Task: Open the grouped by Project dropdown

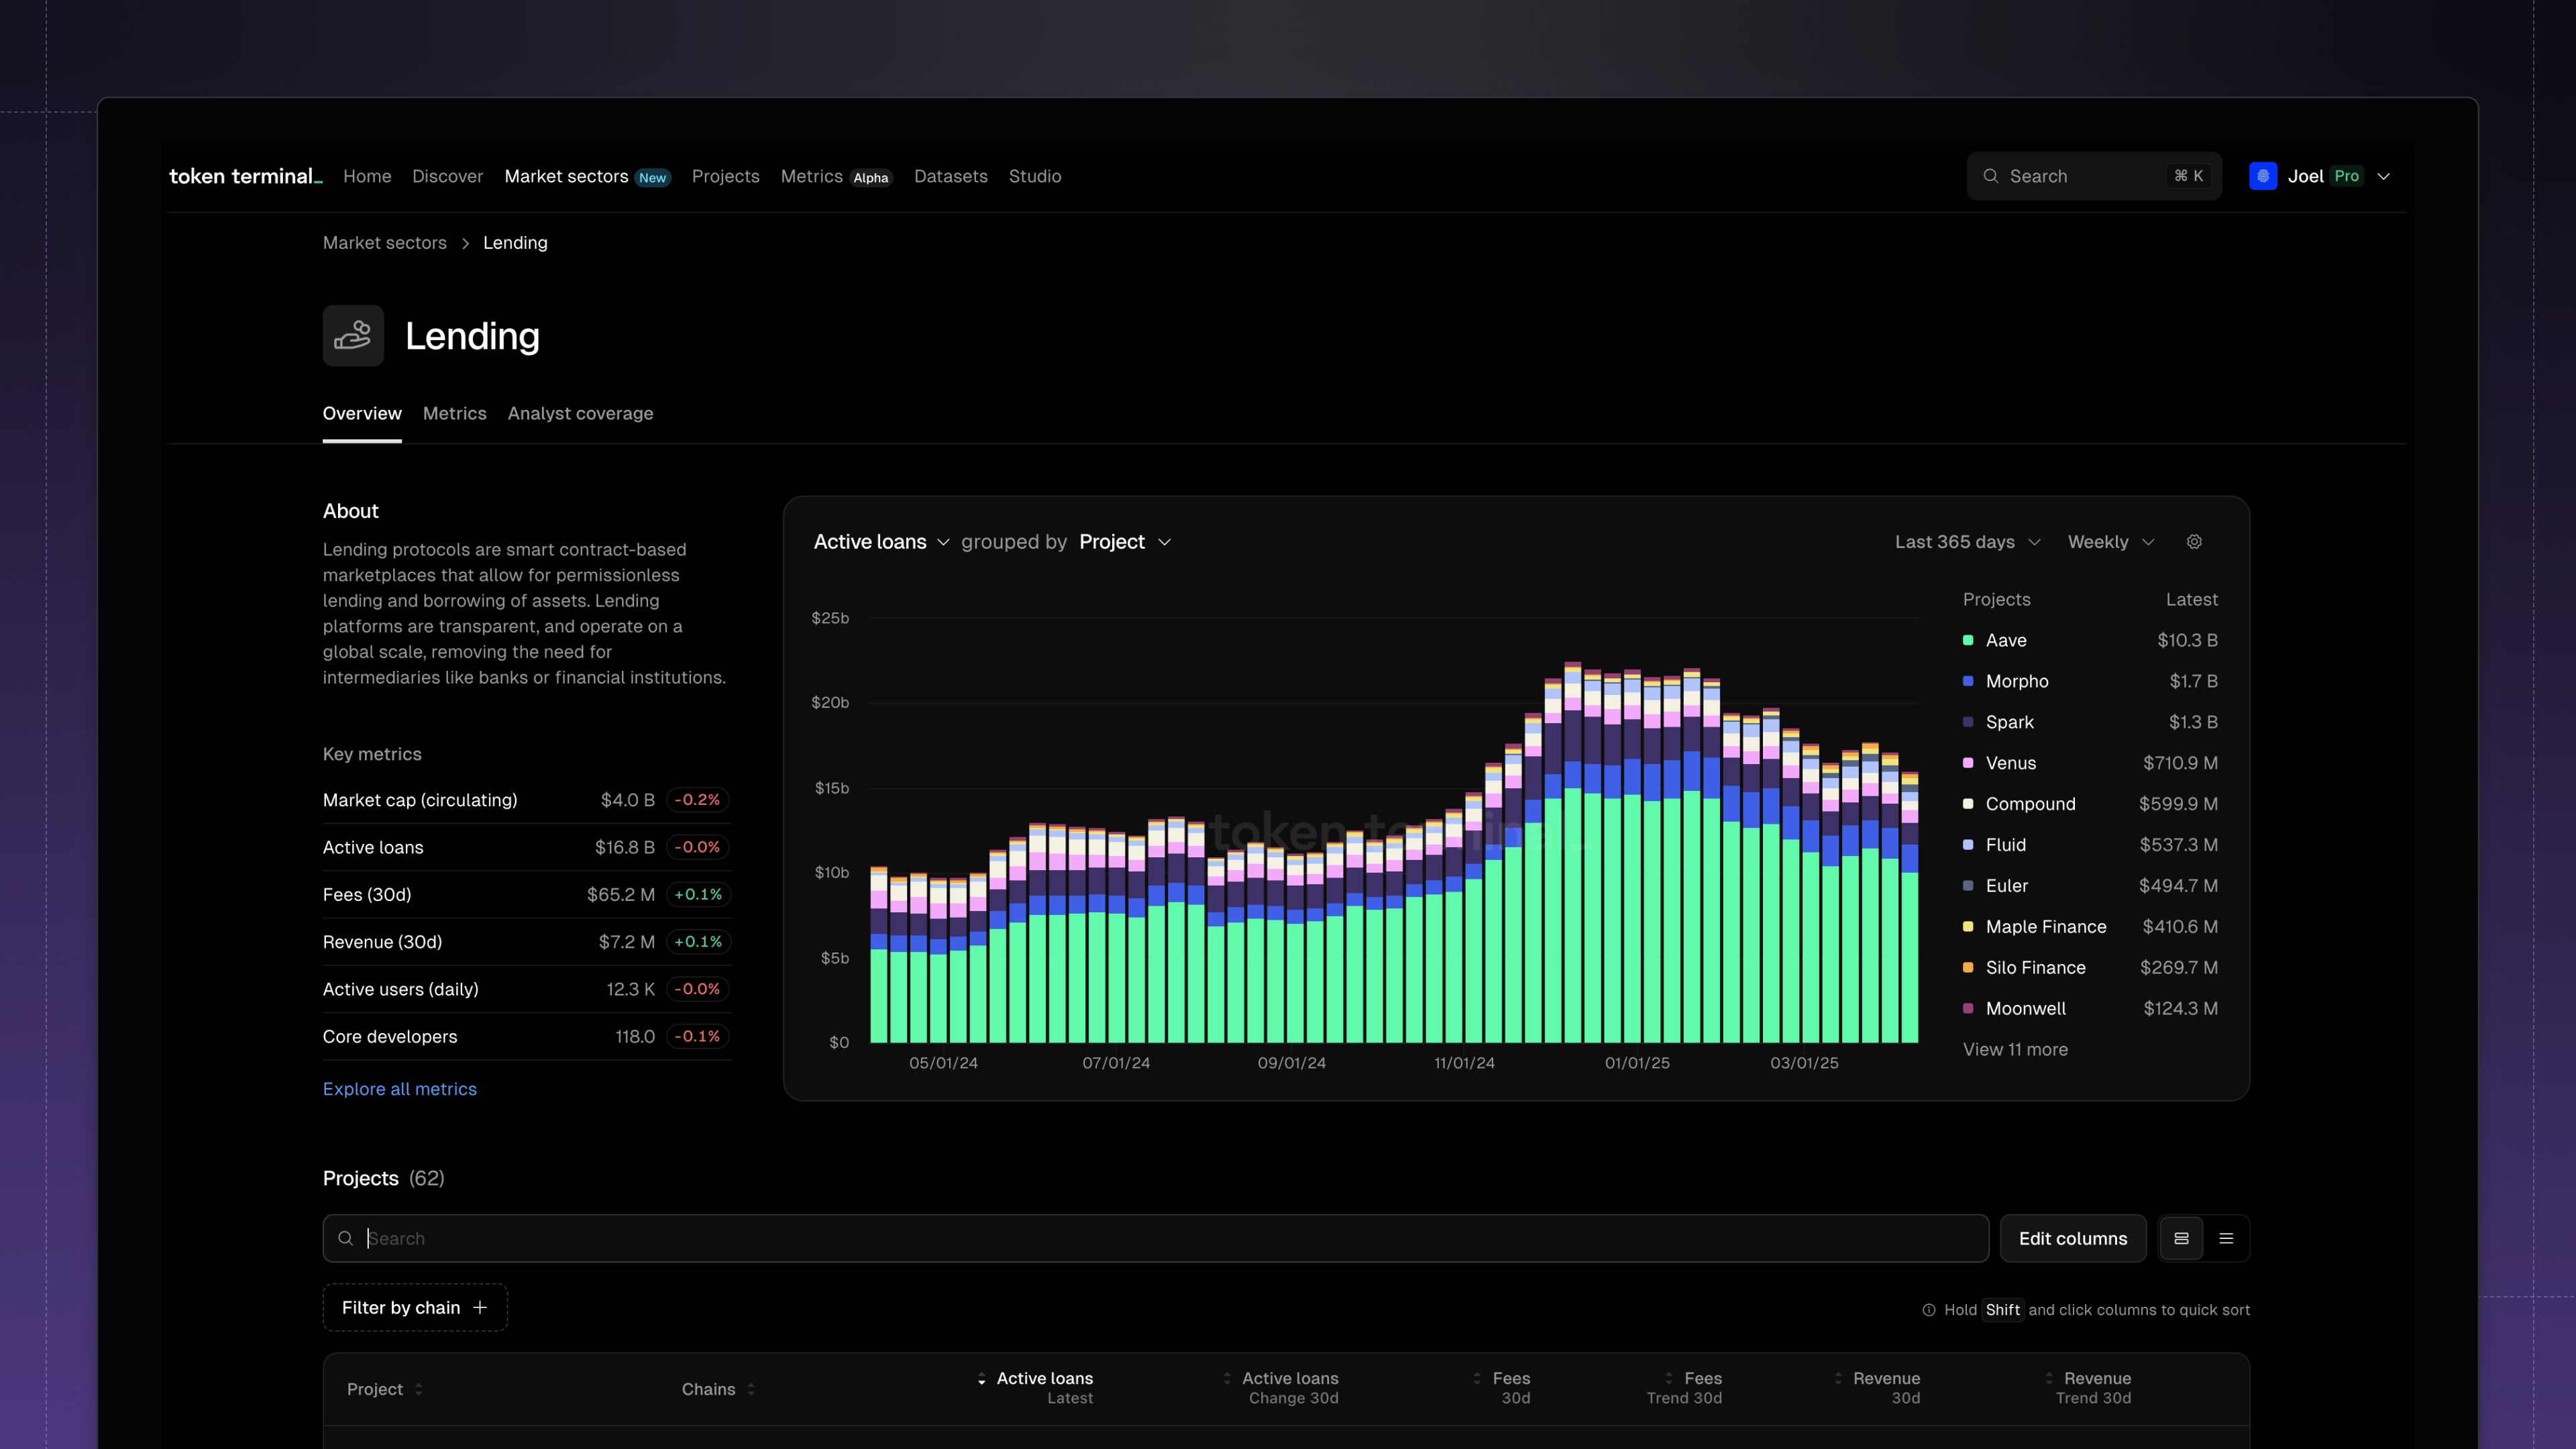Action: pyautogui.click(x=1125, y=542)
